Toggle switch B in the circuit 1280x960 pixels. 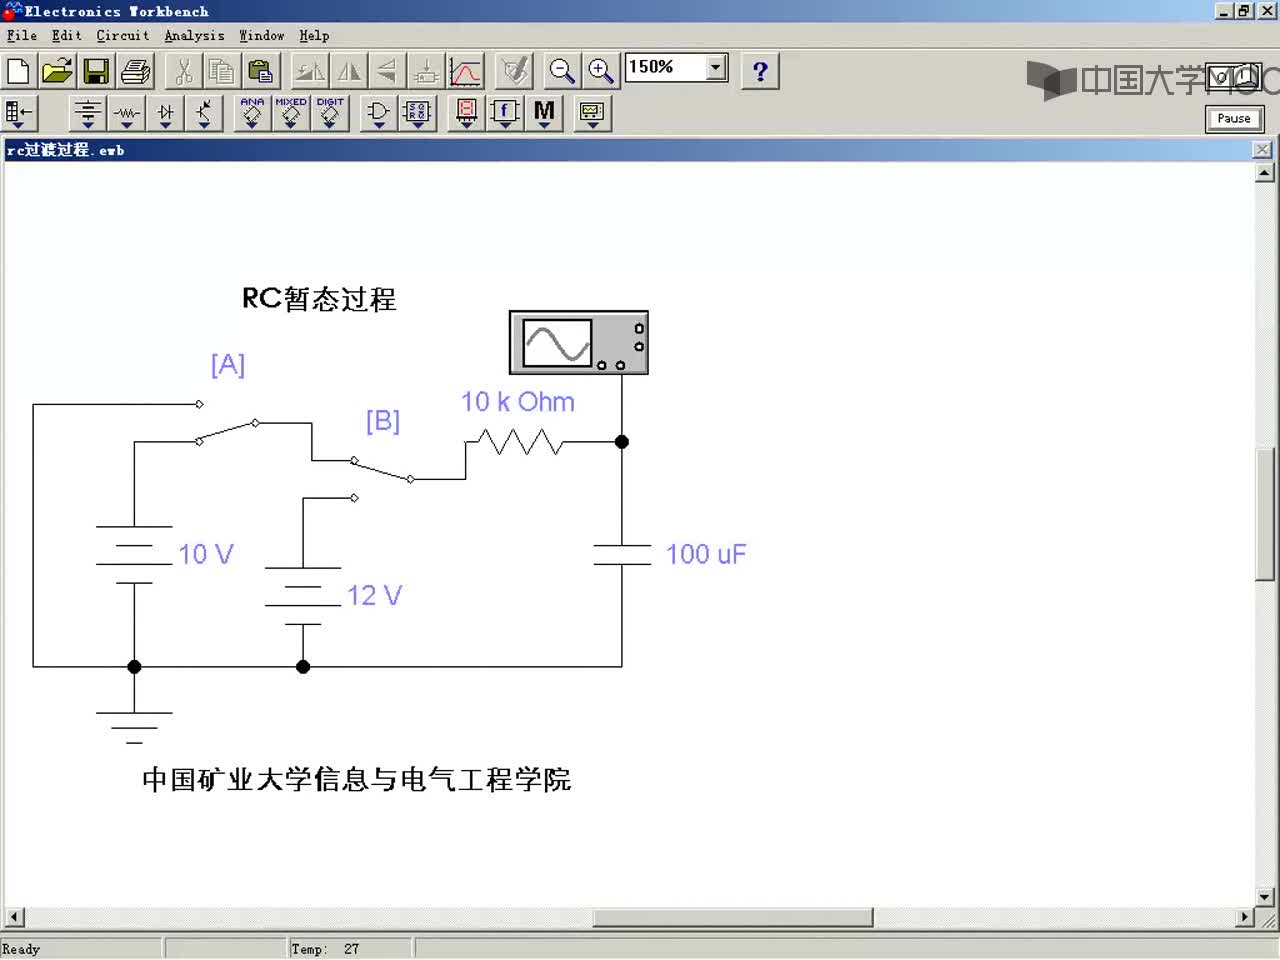click(x=382, y=478)
